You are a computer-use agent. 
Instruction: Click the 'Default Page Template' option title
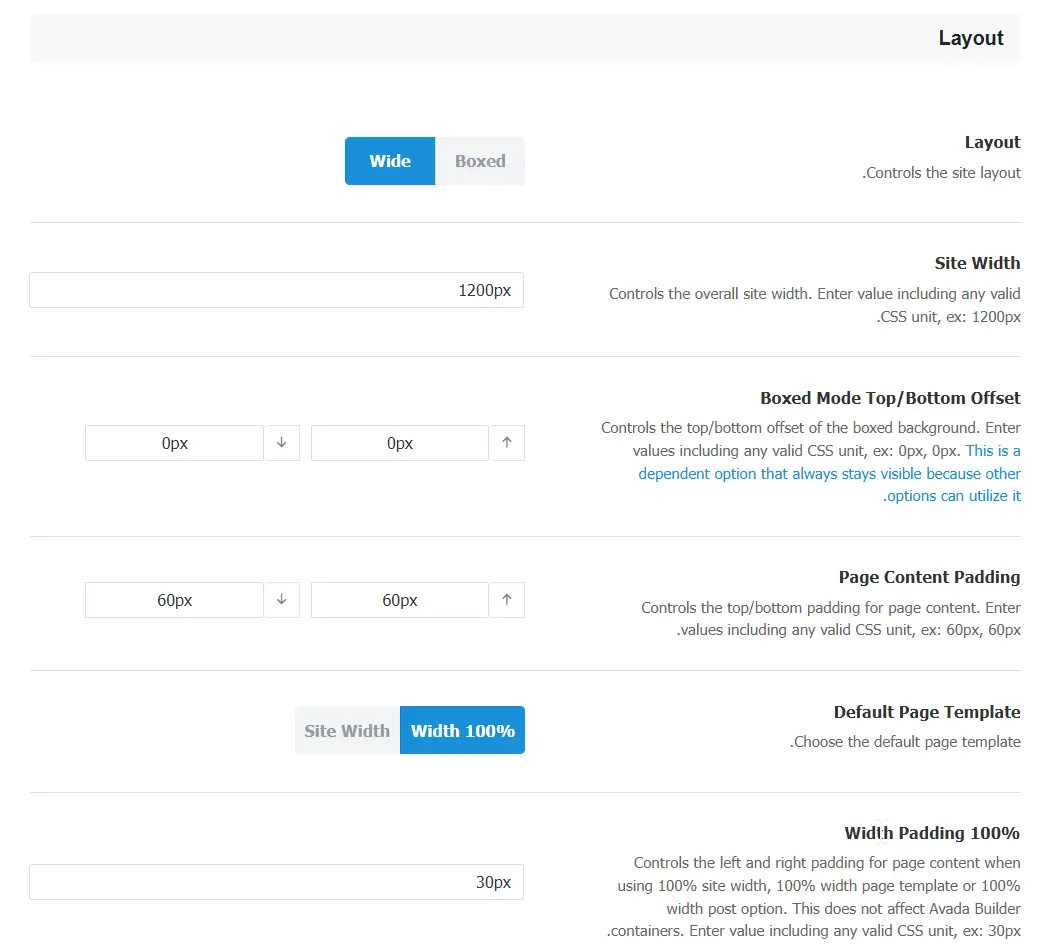927,712
